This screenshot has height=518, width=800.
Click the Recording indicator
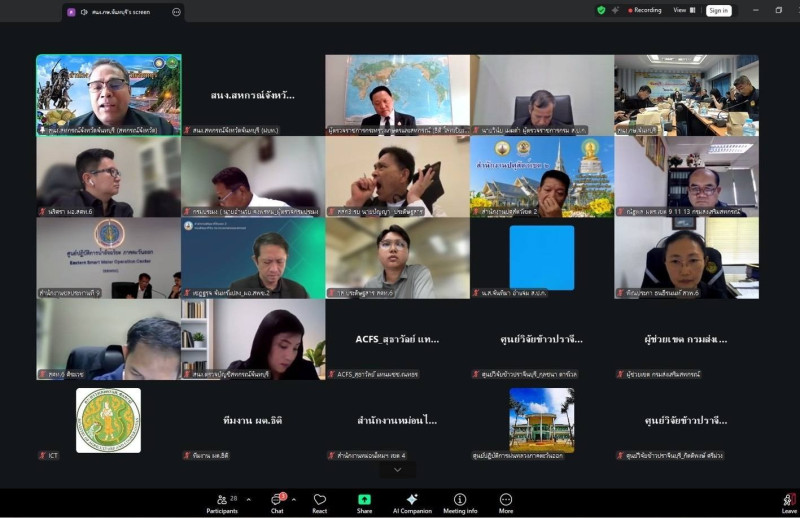click(x=642, y=10)
